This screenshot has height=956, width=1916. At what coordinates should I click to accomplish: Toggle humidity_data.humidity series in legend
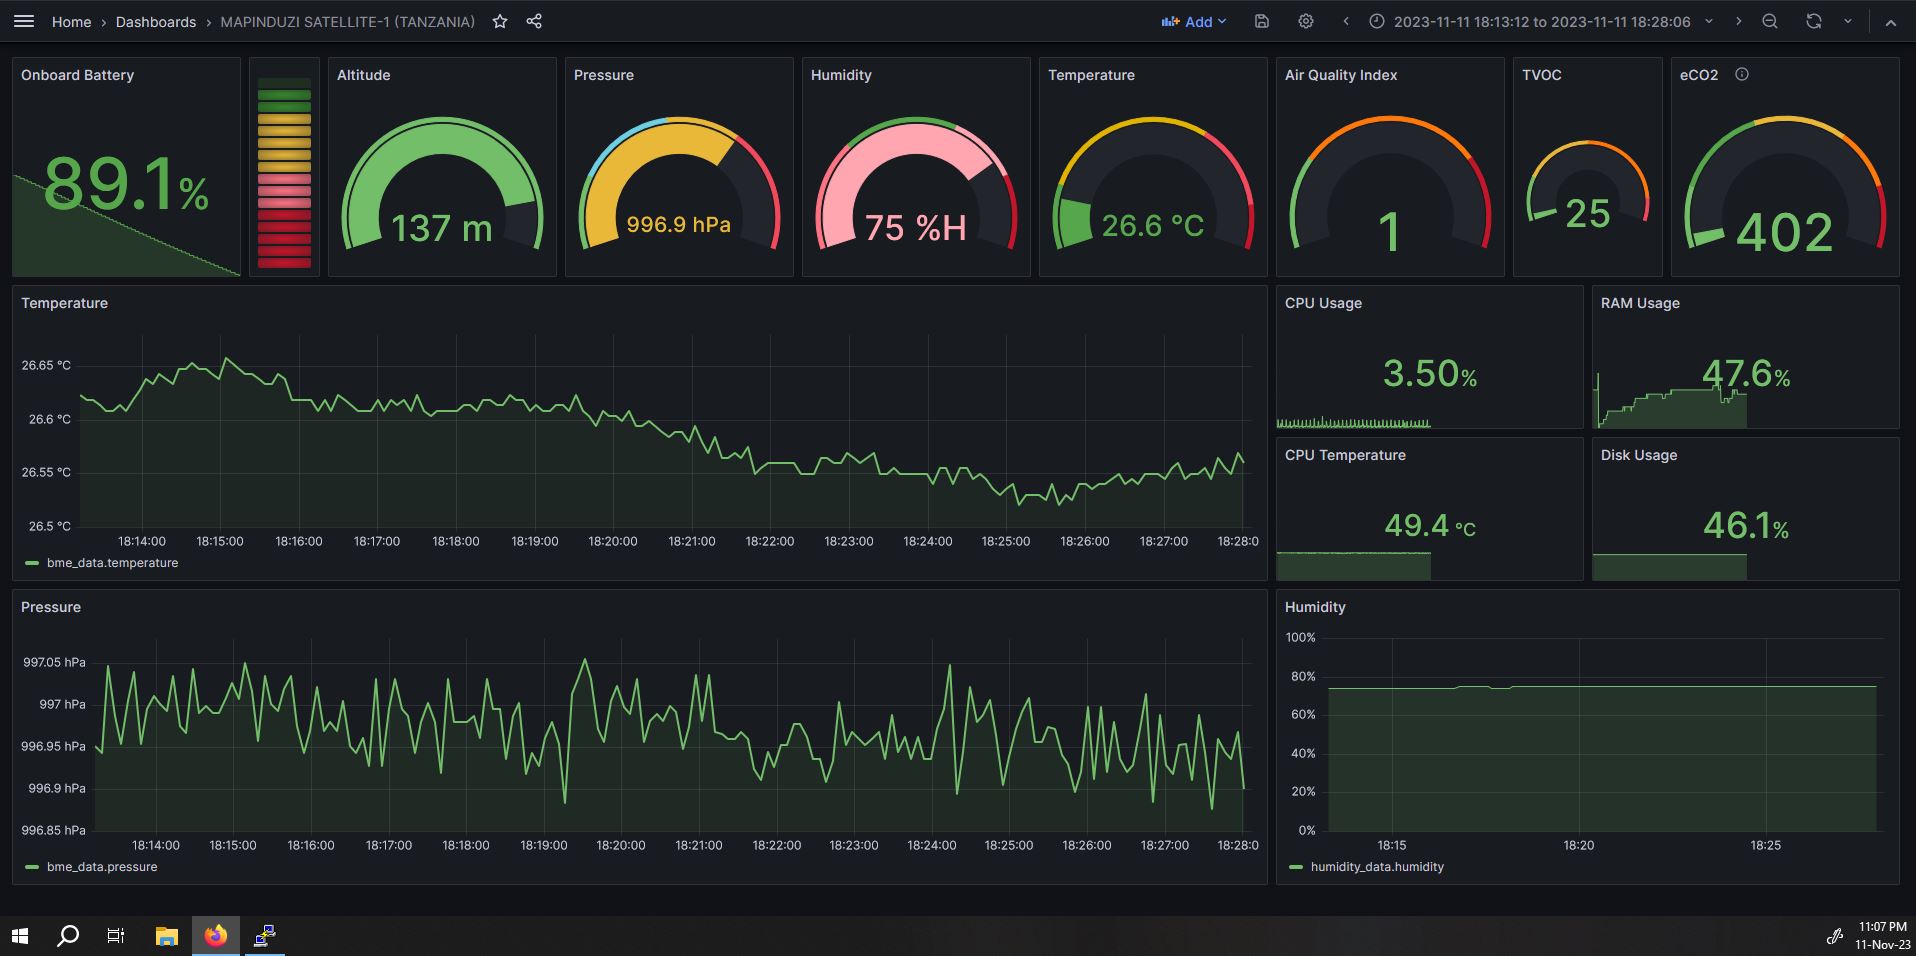click(x=1376, y=867)
